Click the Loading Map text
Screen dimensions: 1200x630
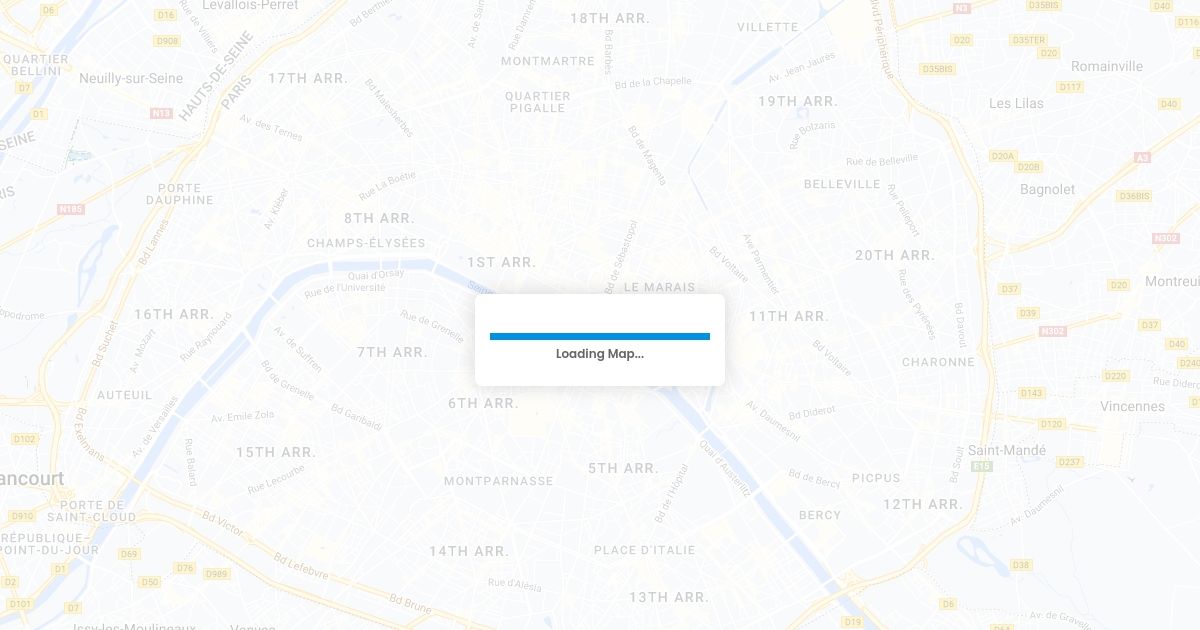pos(600,354)
